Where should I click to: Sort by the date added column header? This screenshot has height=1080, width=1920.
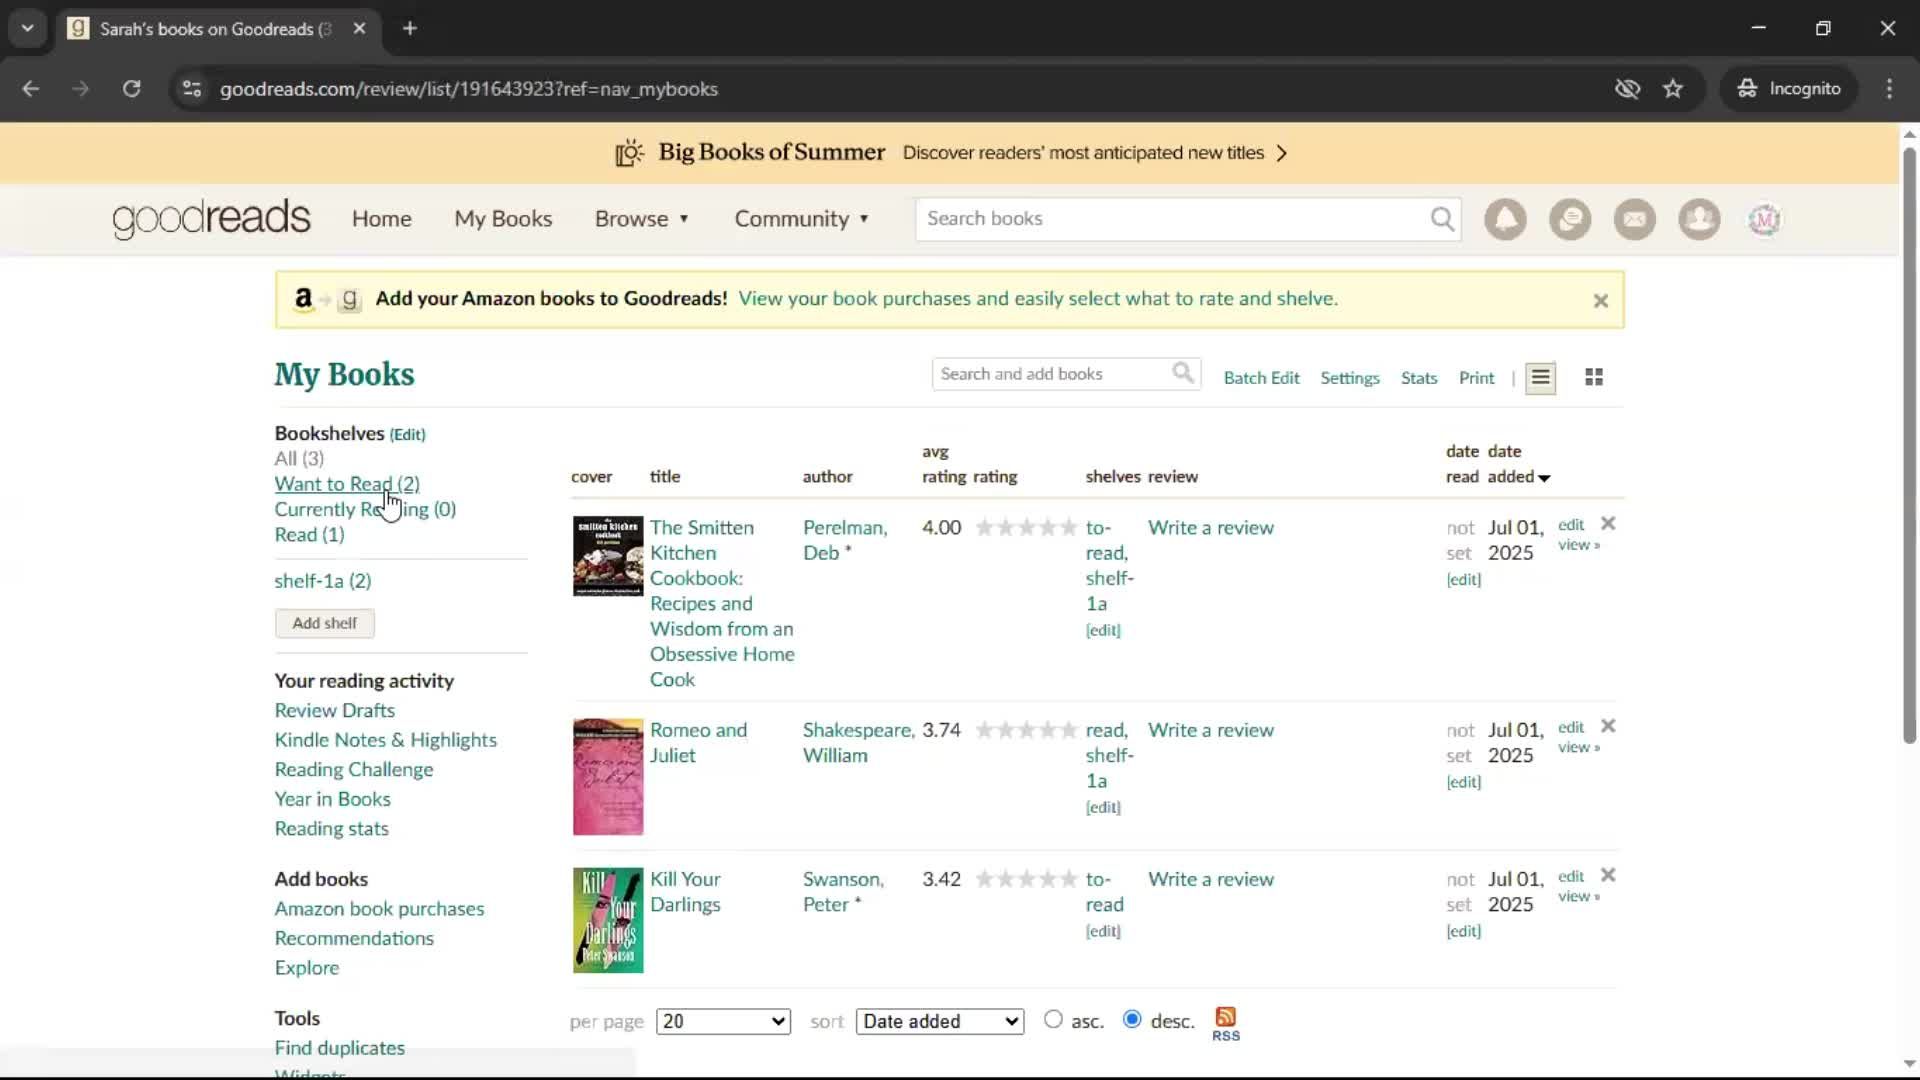pos(1518,464)
